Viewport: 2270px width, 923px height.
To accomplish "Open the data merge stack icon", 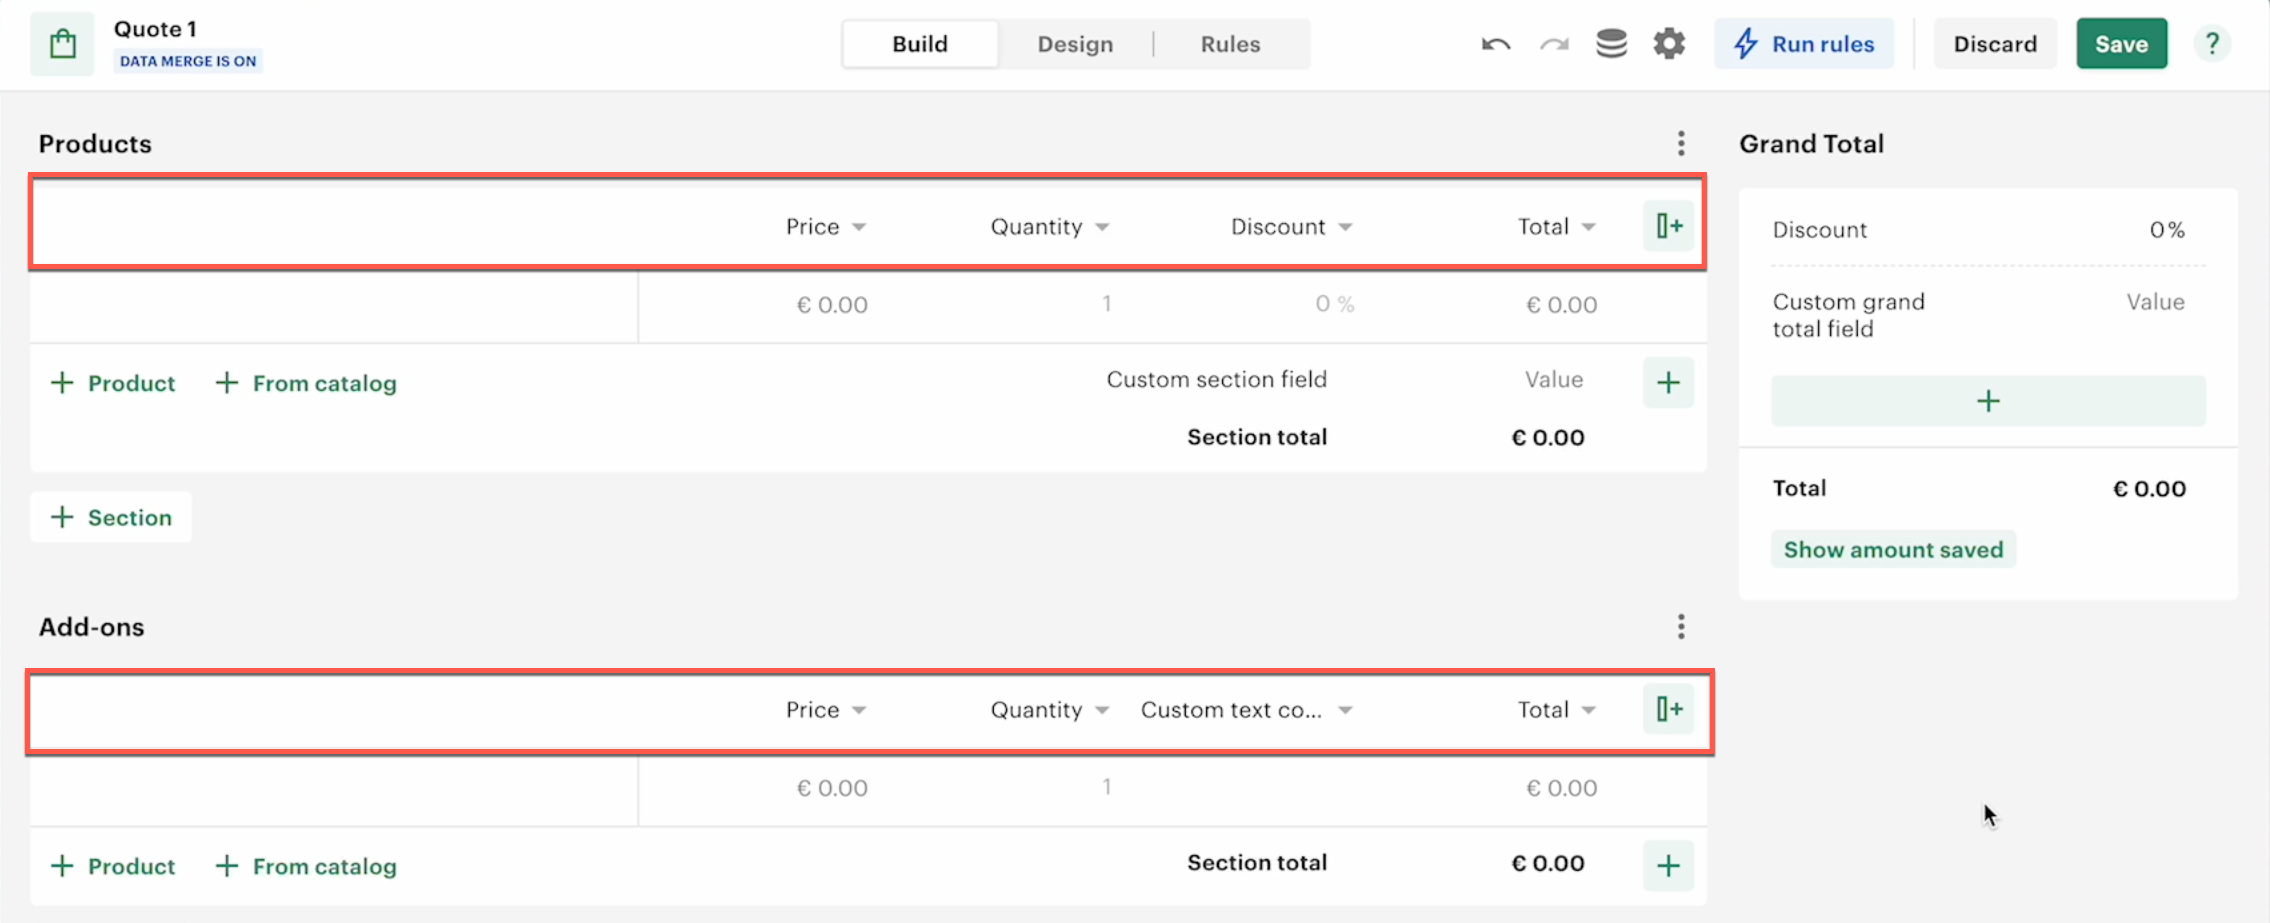I will pyautogui.click(x=1611, y=44).
